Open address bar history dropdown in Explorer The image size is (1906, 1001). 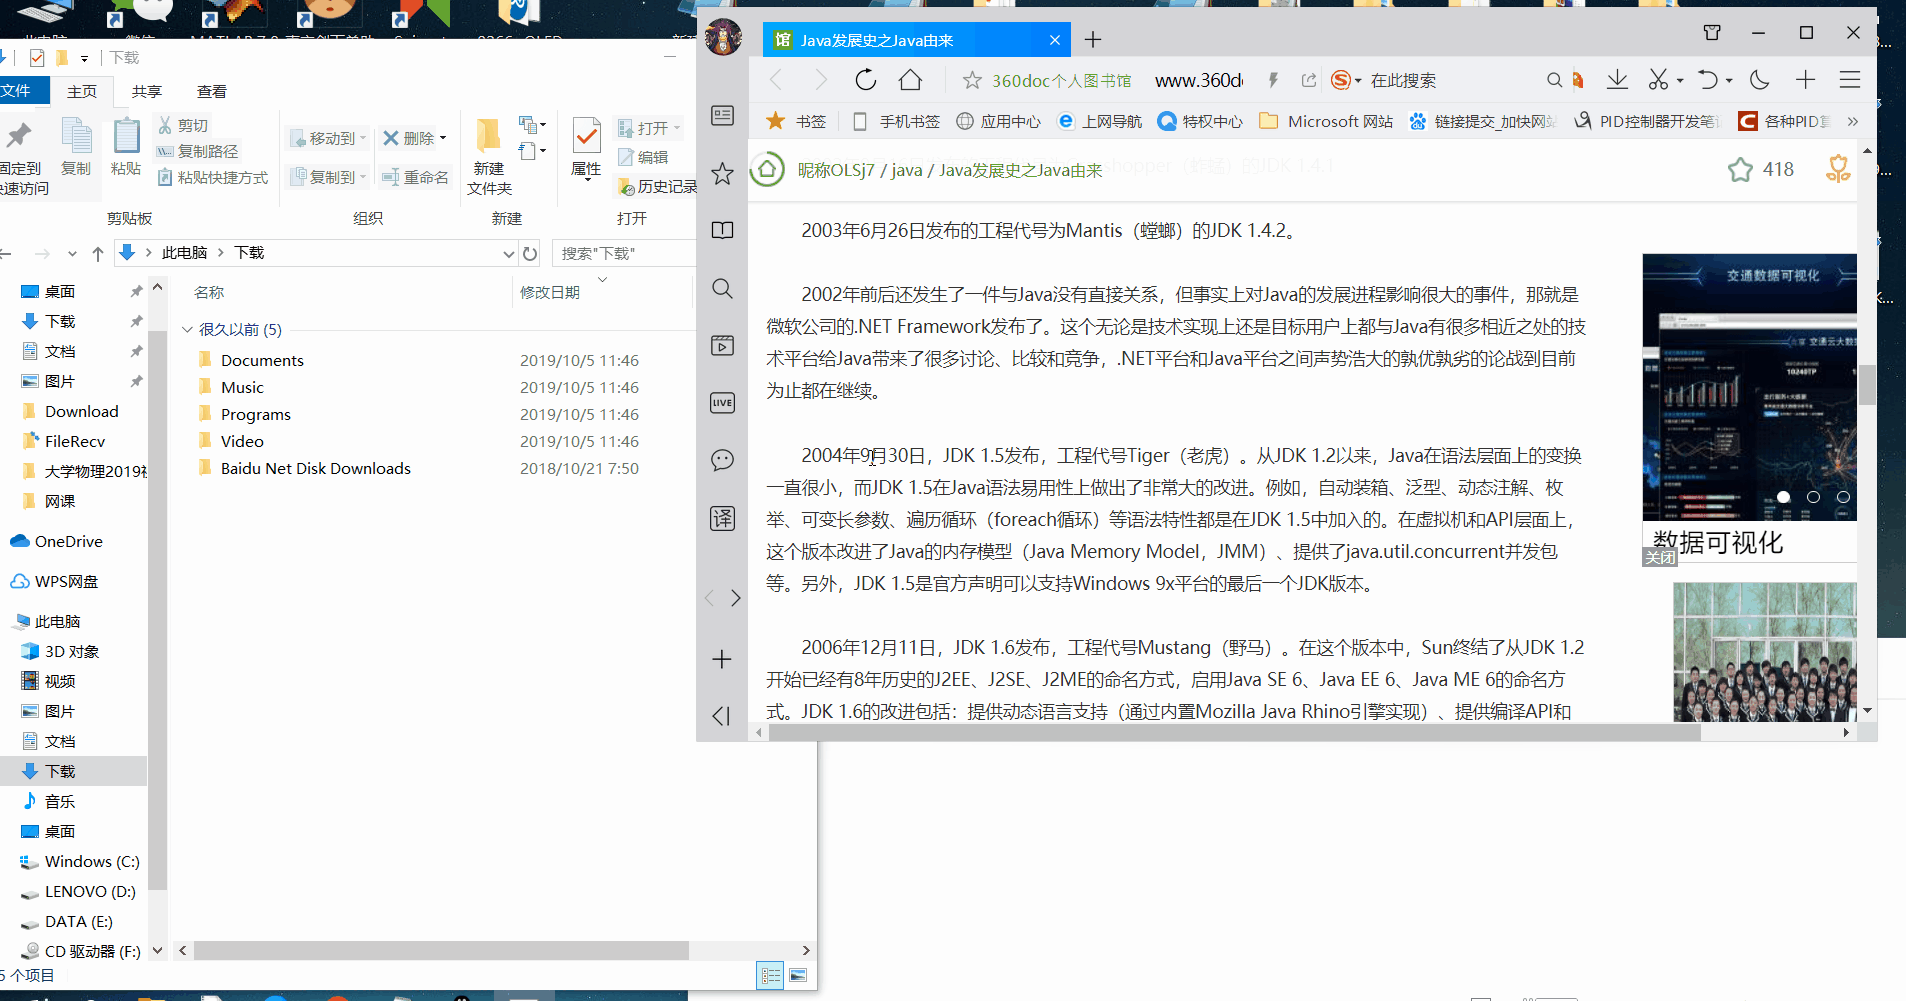pos(508,253)
